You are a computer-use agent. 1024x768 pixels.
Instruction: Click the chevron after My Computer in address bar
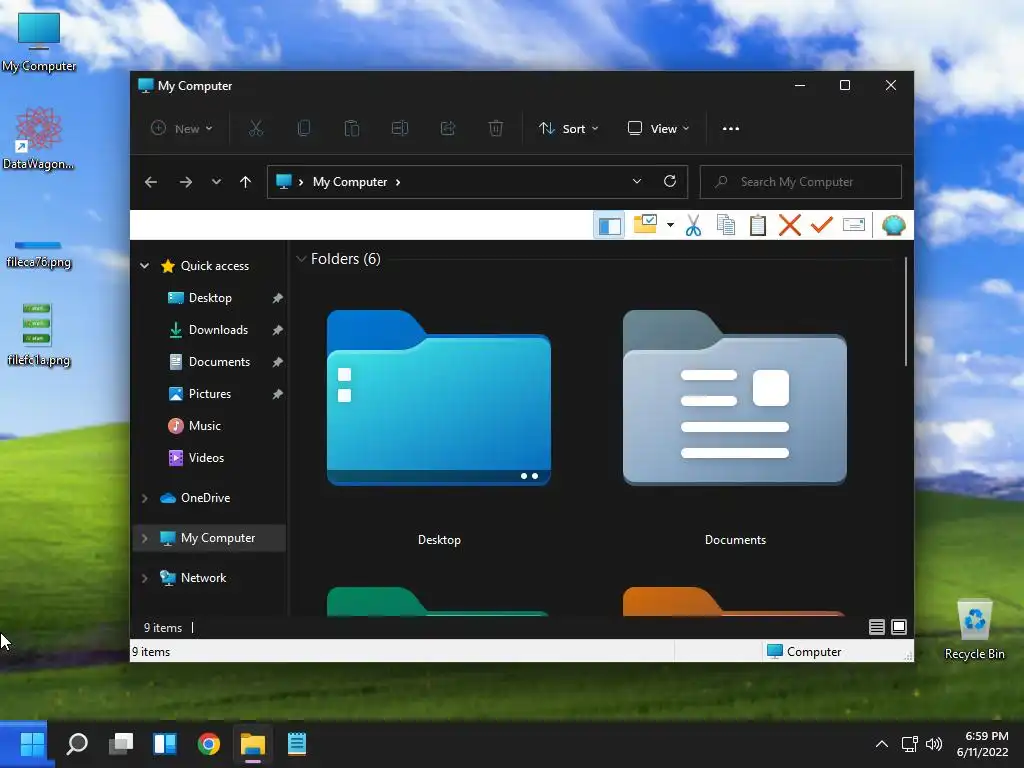pos(398,182)
